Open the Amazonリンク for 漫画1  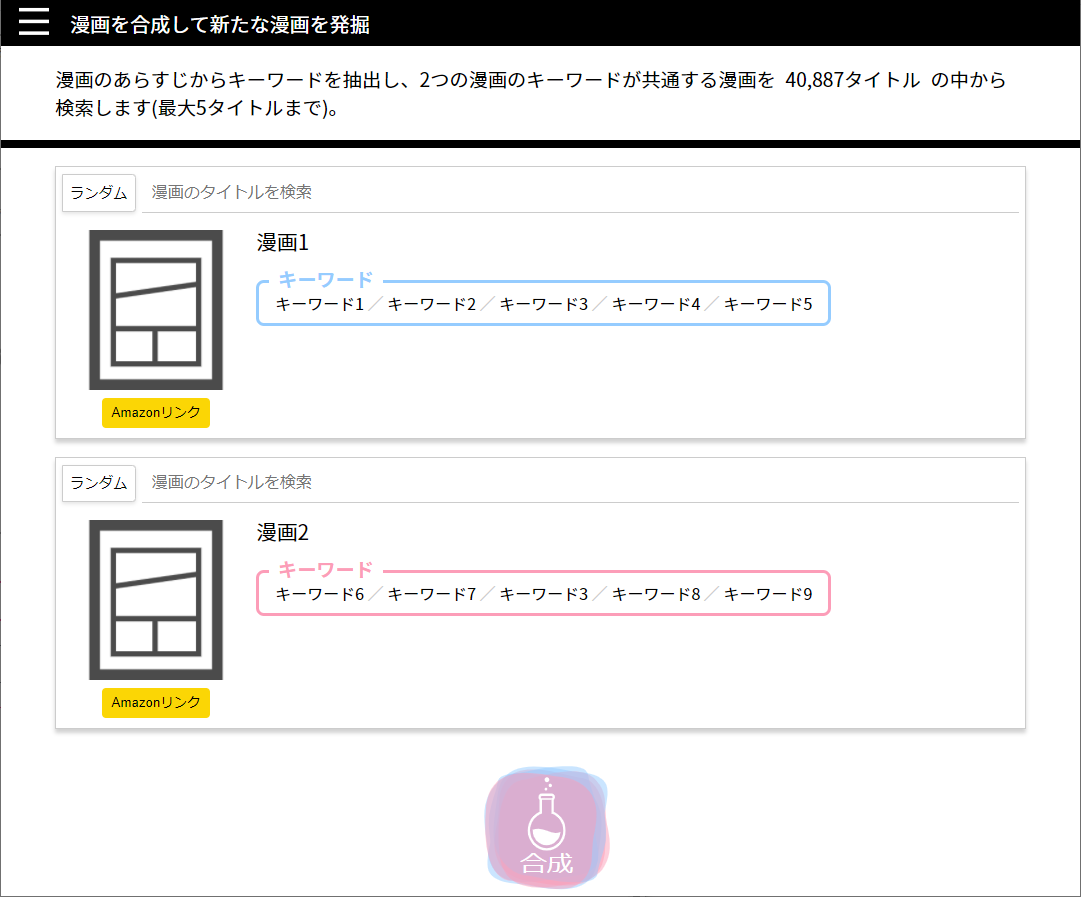pos(155,412)
